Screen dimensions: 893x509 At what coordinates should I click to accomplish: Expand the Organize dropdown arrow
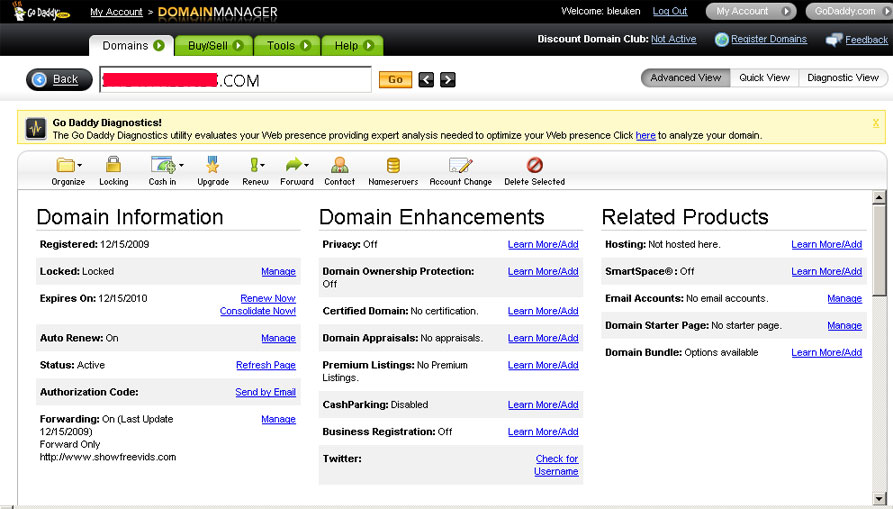point(80,165)
